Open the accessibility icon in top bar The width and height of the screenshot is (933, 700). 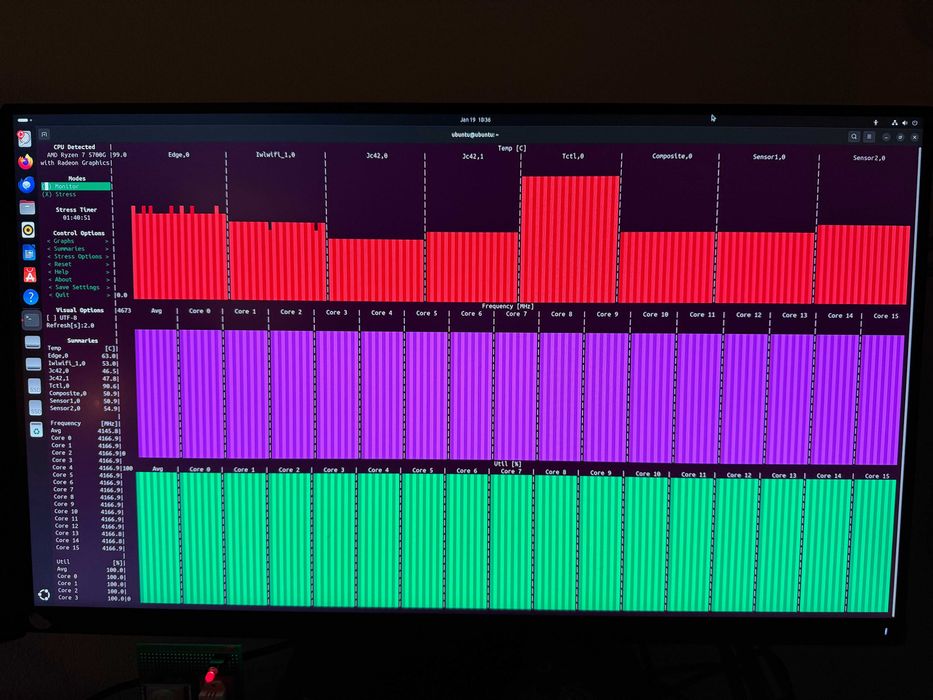pyautogui.click(x=875, y=123)
